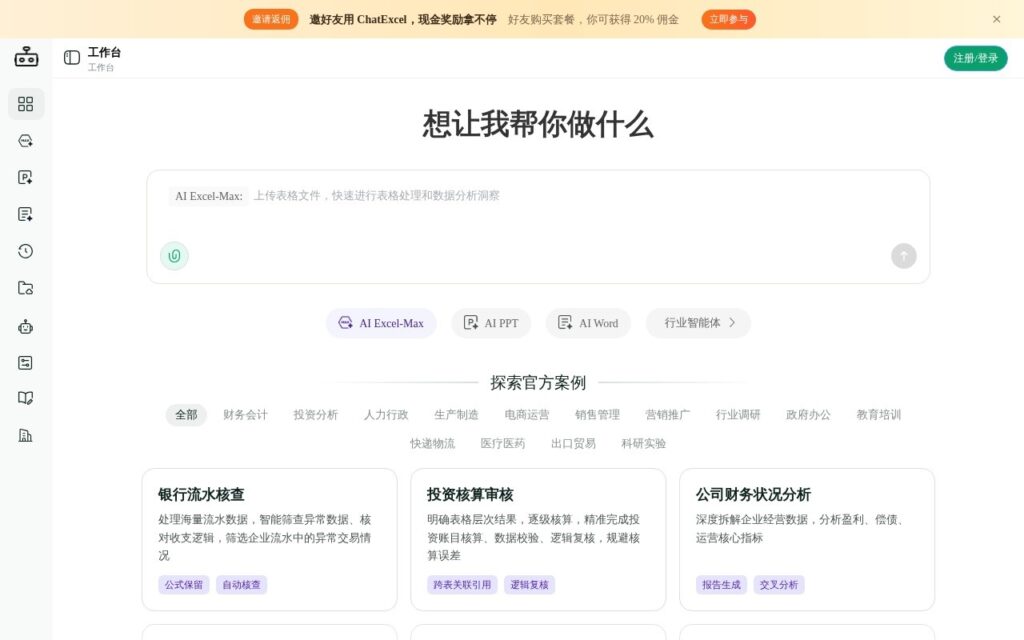
Task: Open agent robot icon in sidebar
Action: [x=25, y=327]
